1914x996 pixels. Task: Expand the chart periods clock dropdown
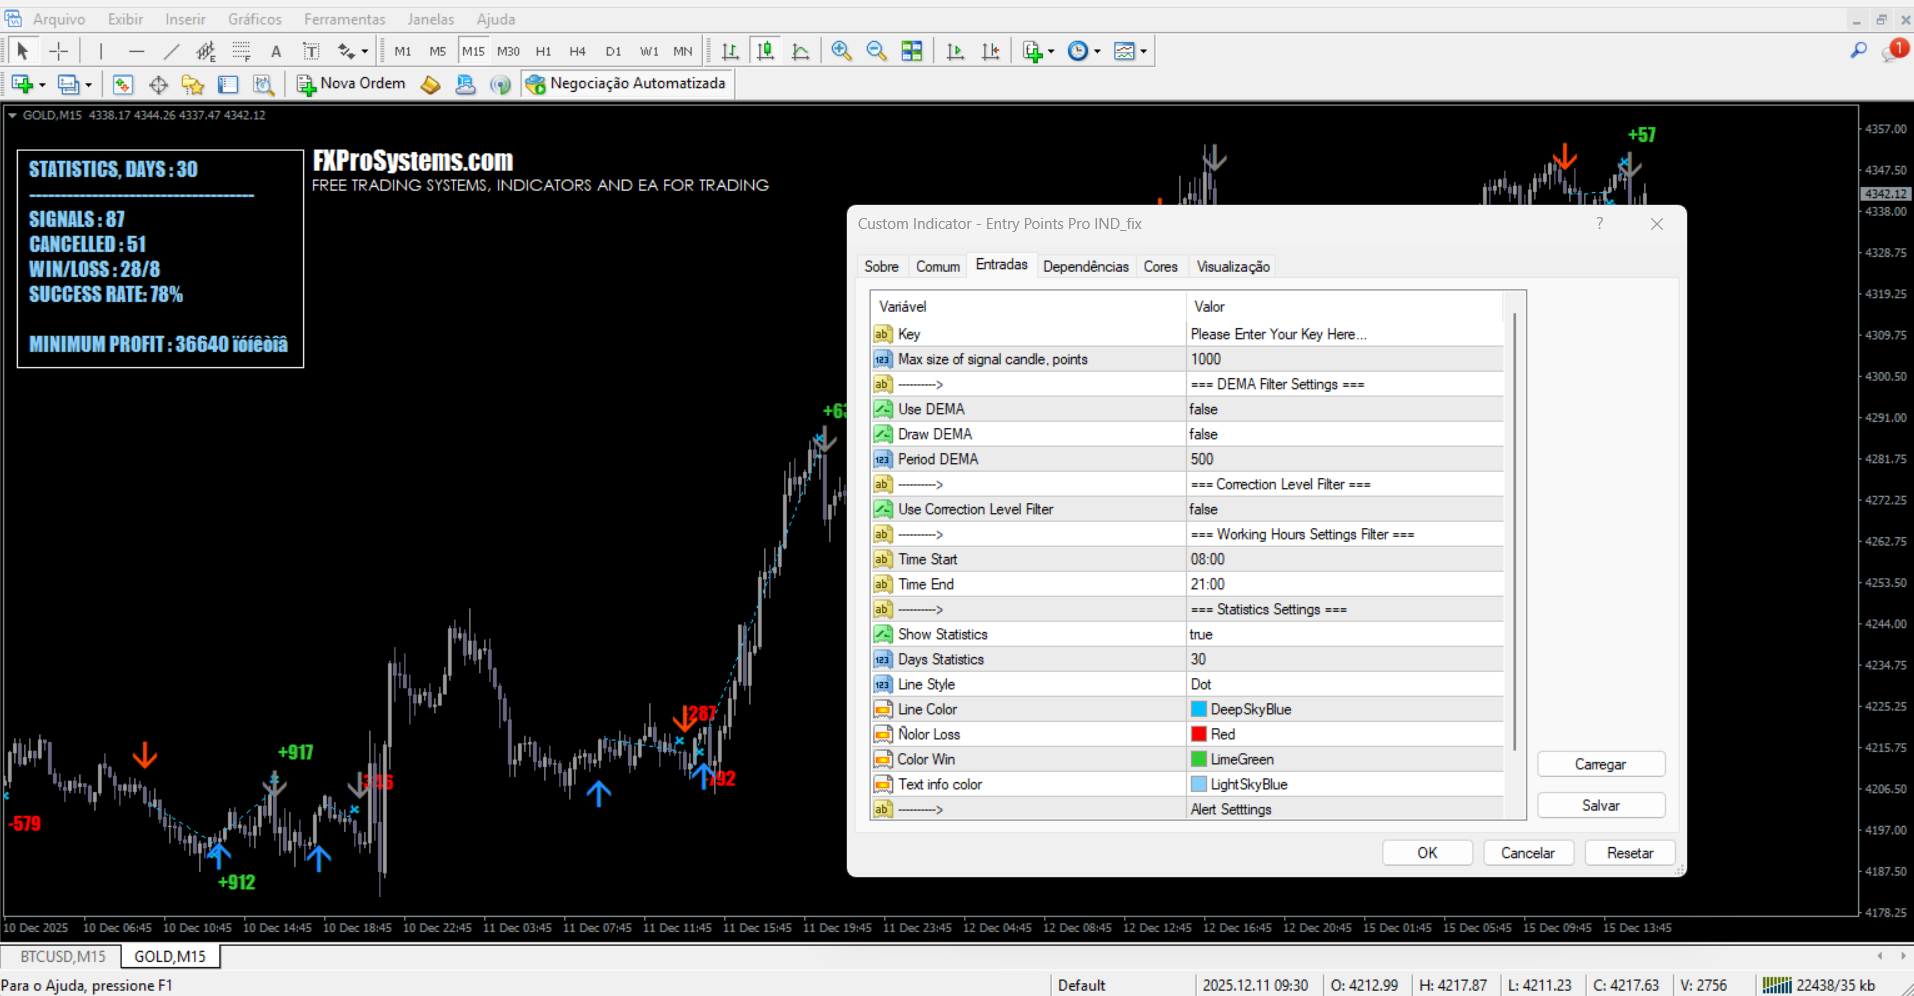click(1098, 52)
